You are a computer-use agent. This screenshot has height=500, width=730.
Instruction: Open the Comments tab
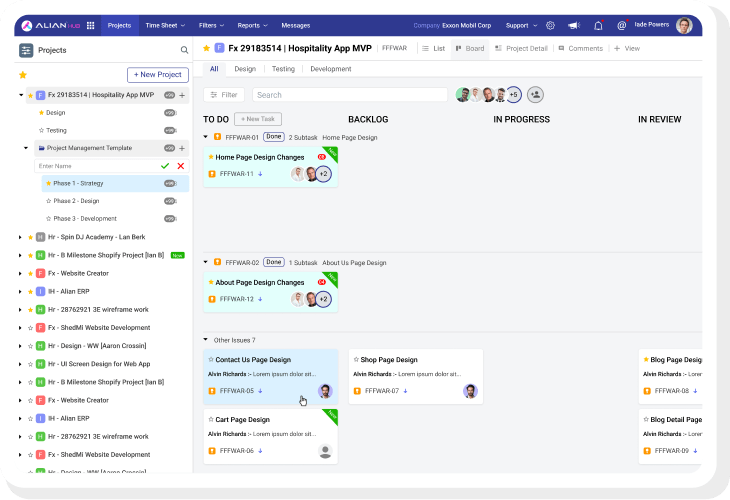coord(581,48)
